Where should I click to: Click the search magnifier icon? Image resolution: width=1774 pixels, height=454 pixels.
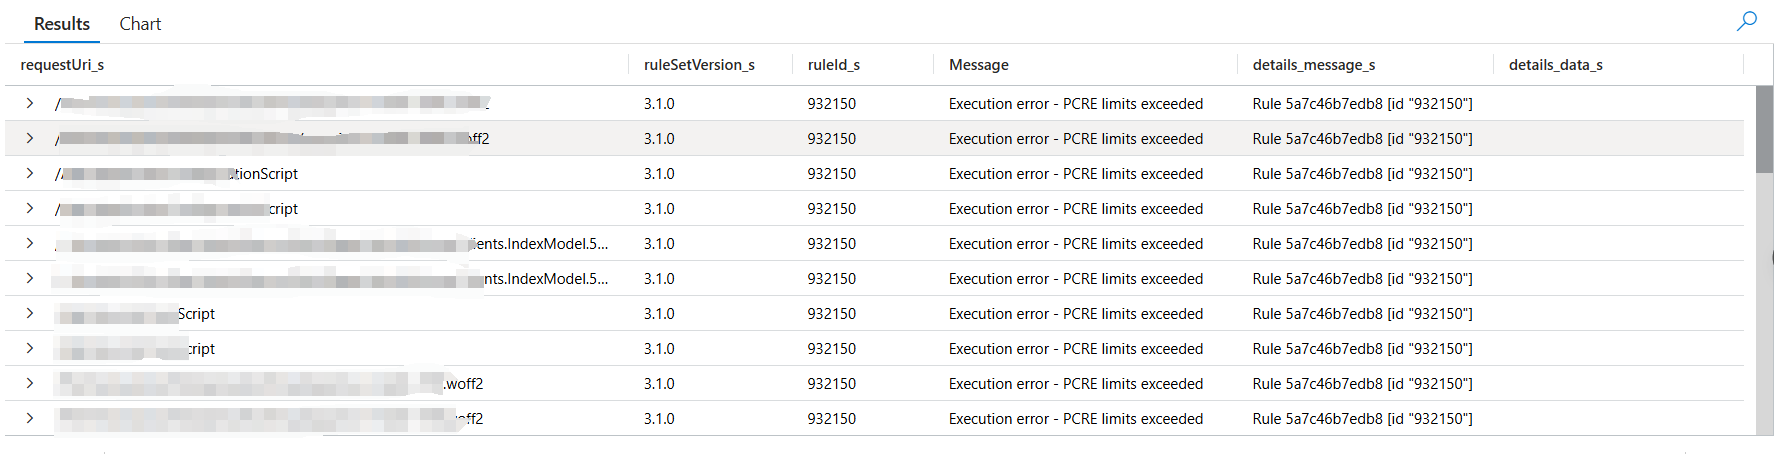[1746, 21]
